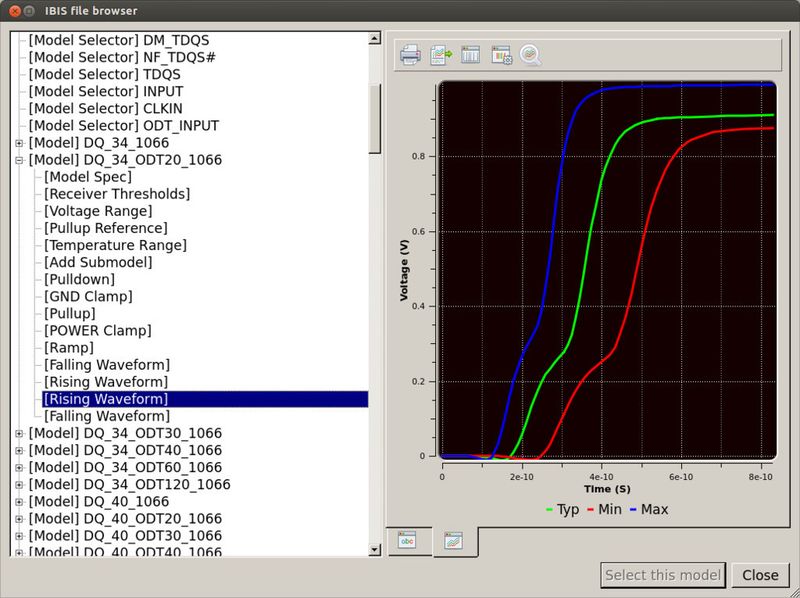
Task: Click the zoom magnifier plot icon
Action: pos(531,55)
